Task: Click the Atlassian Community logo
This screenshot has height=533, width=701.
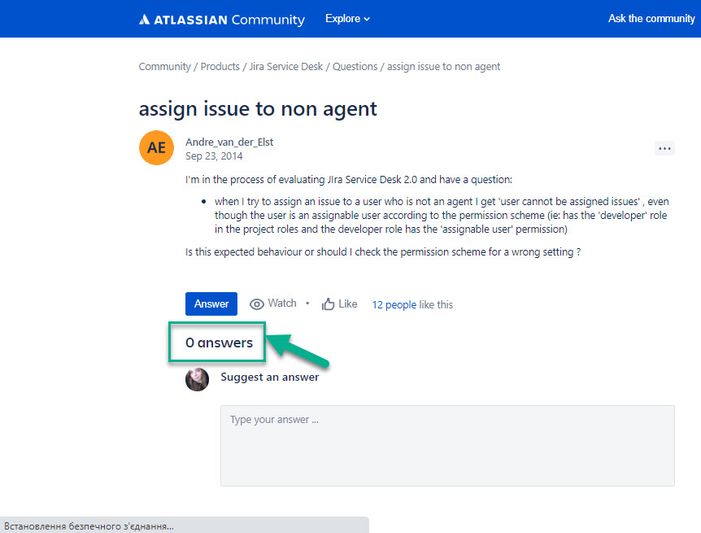Action: click(x=222, y=19)
